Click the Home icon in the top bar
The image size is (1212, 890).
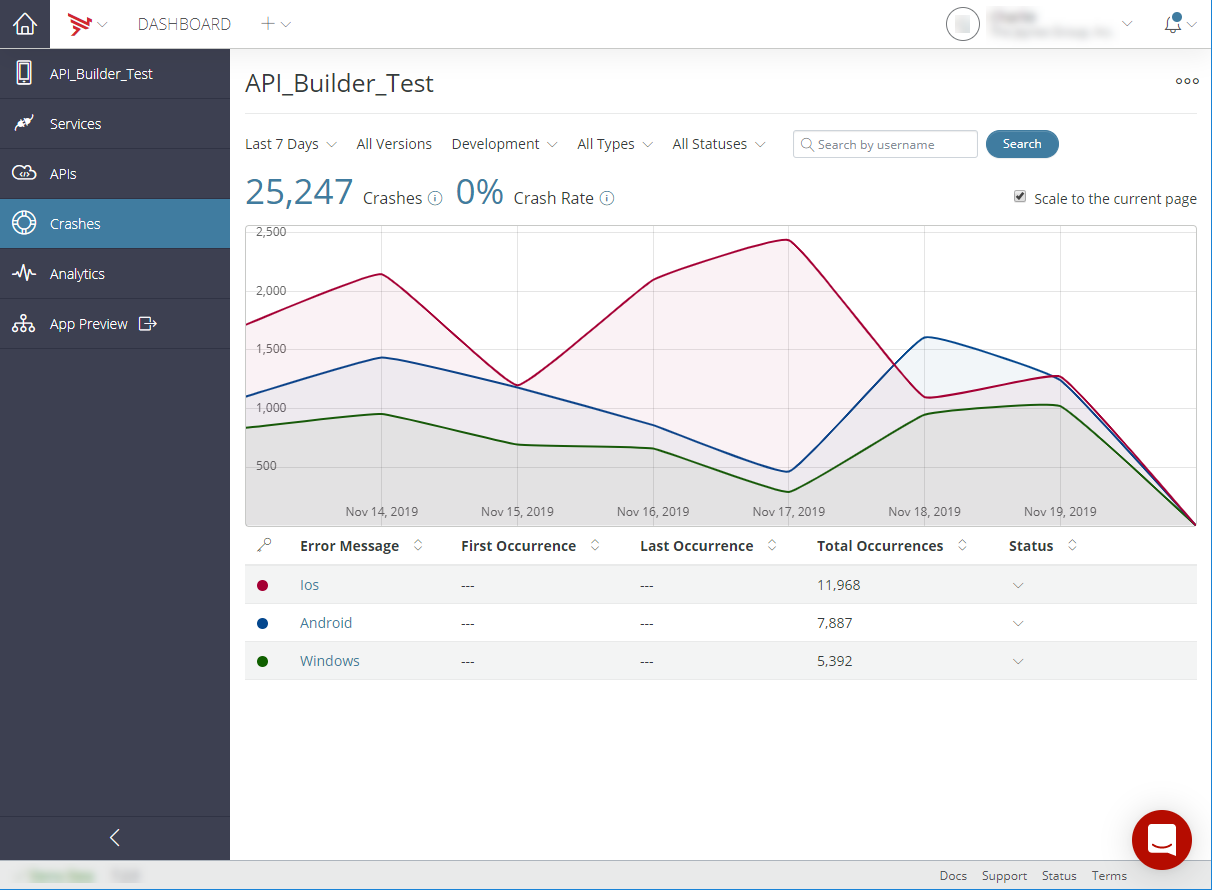(24, 24)
